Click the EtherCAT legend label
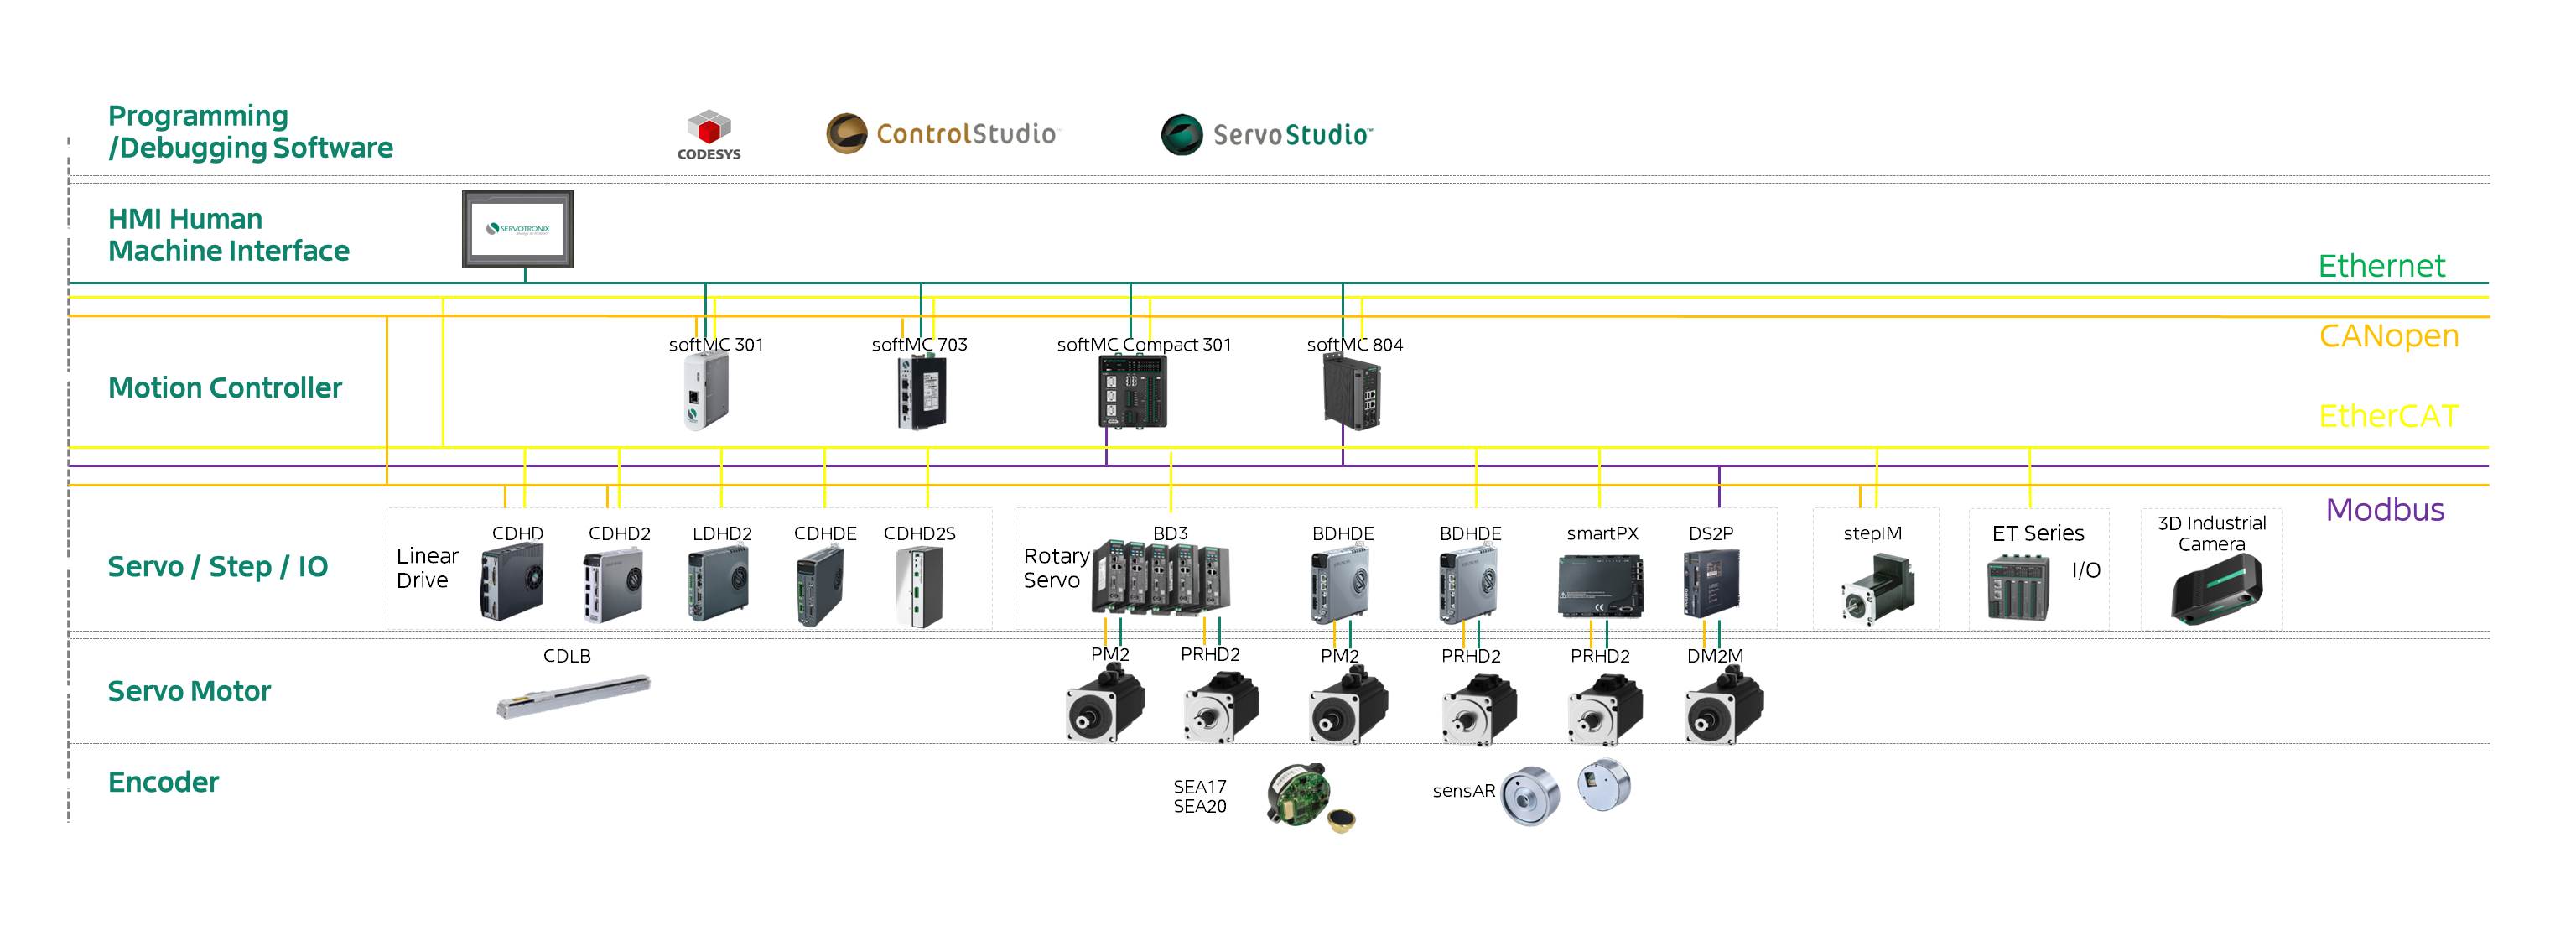This screenshot has height=936, width=2576. click(2388, 416)
